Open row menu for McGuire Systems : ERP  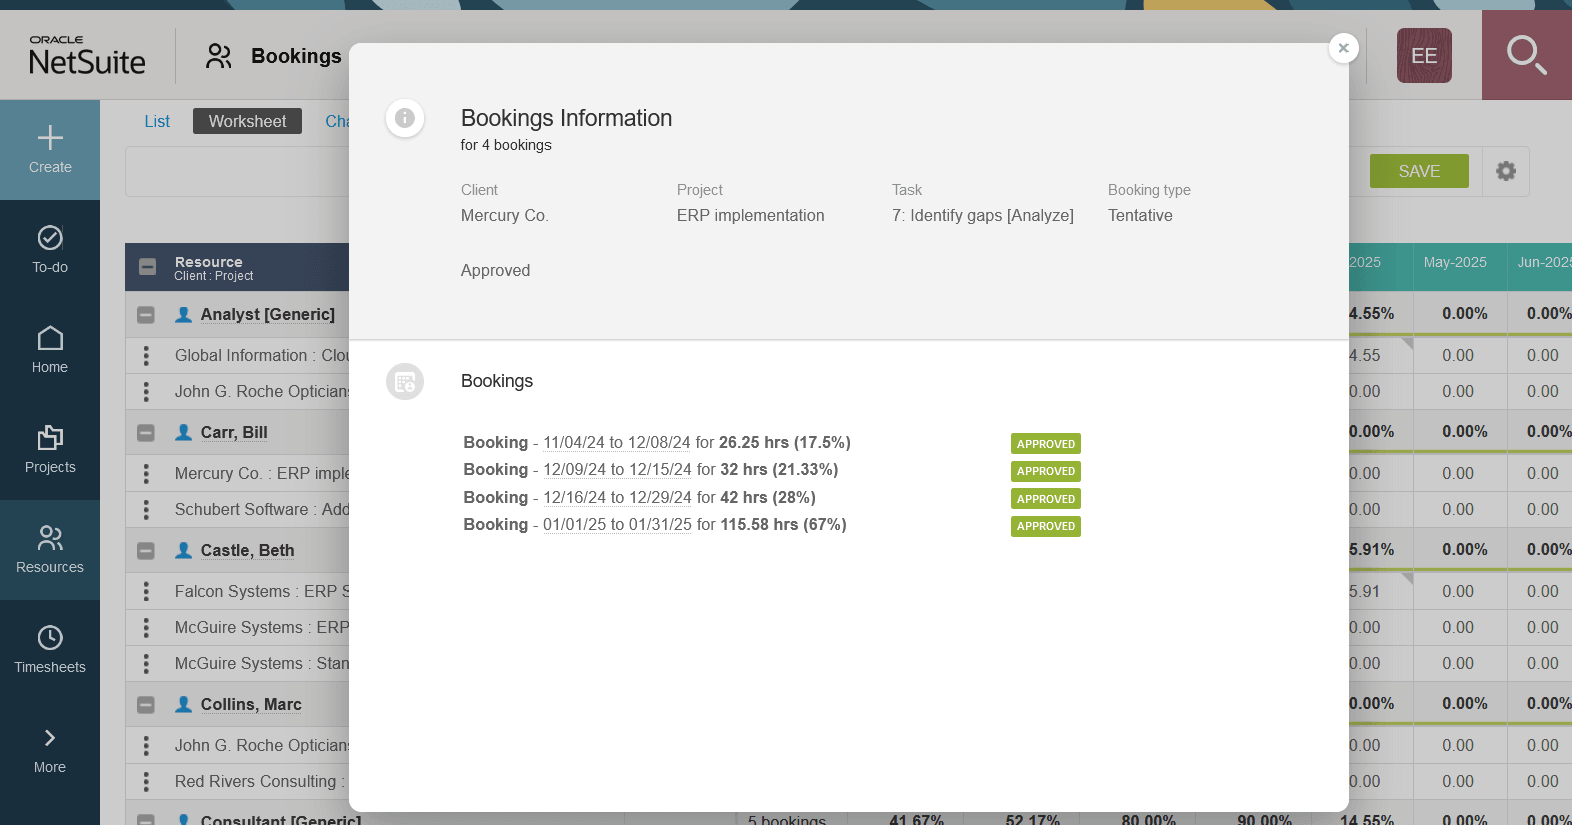click(x=146, y=627)
